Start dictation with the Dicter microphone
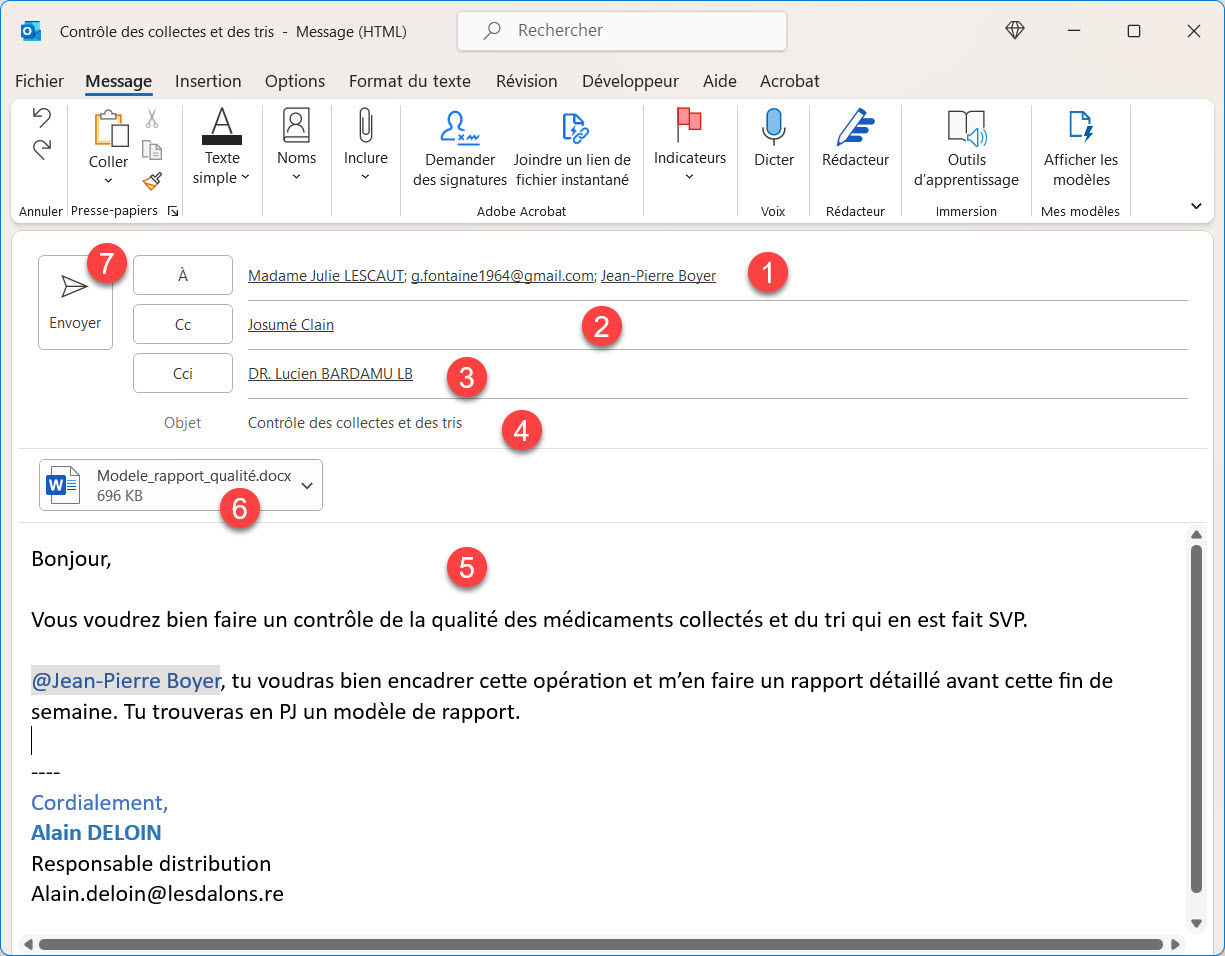The height and width of the screenshot is (956, 1225). pos(773,140)
